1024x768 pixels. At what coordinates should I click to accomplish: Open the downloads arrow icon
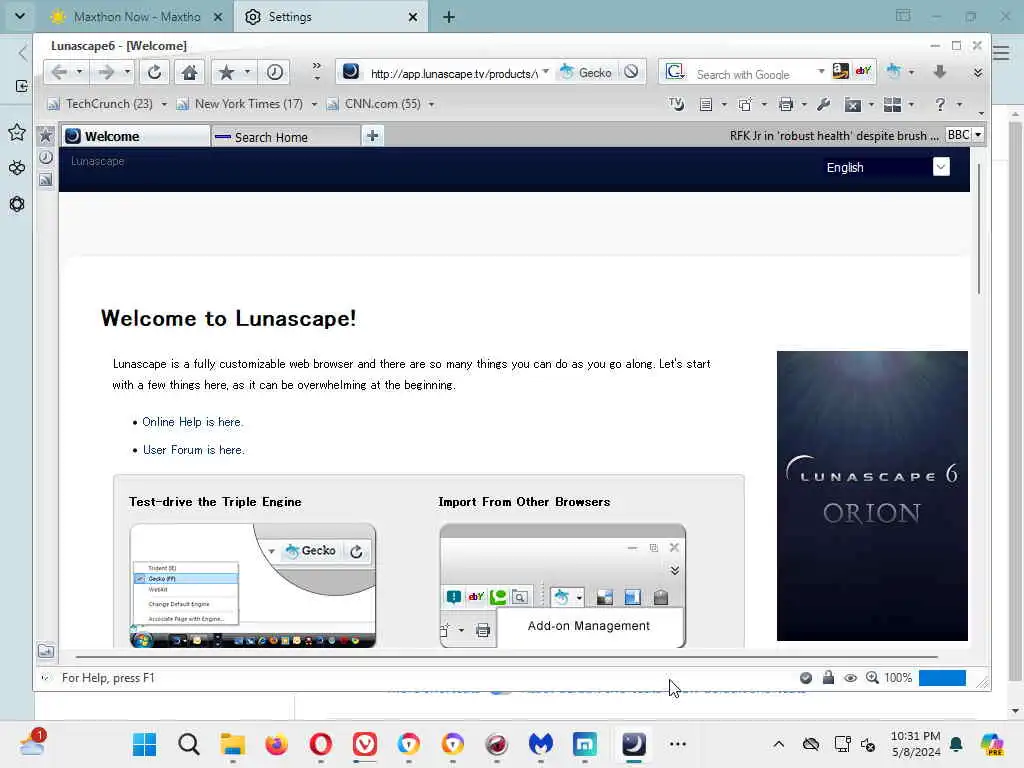click(x=940, y=72)
